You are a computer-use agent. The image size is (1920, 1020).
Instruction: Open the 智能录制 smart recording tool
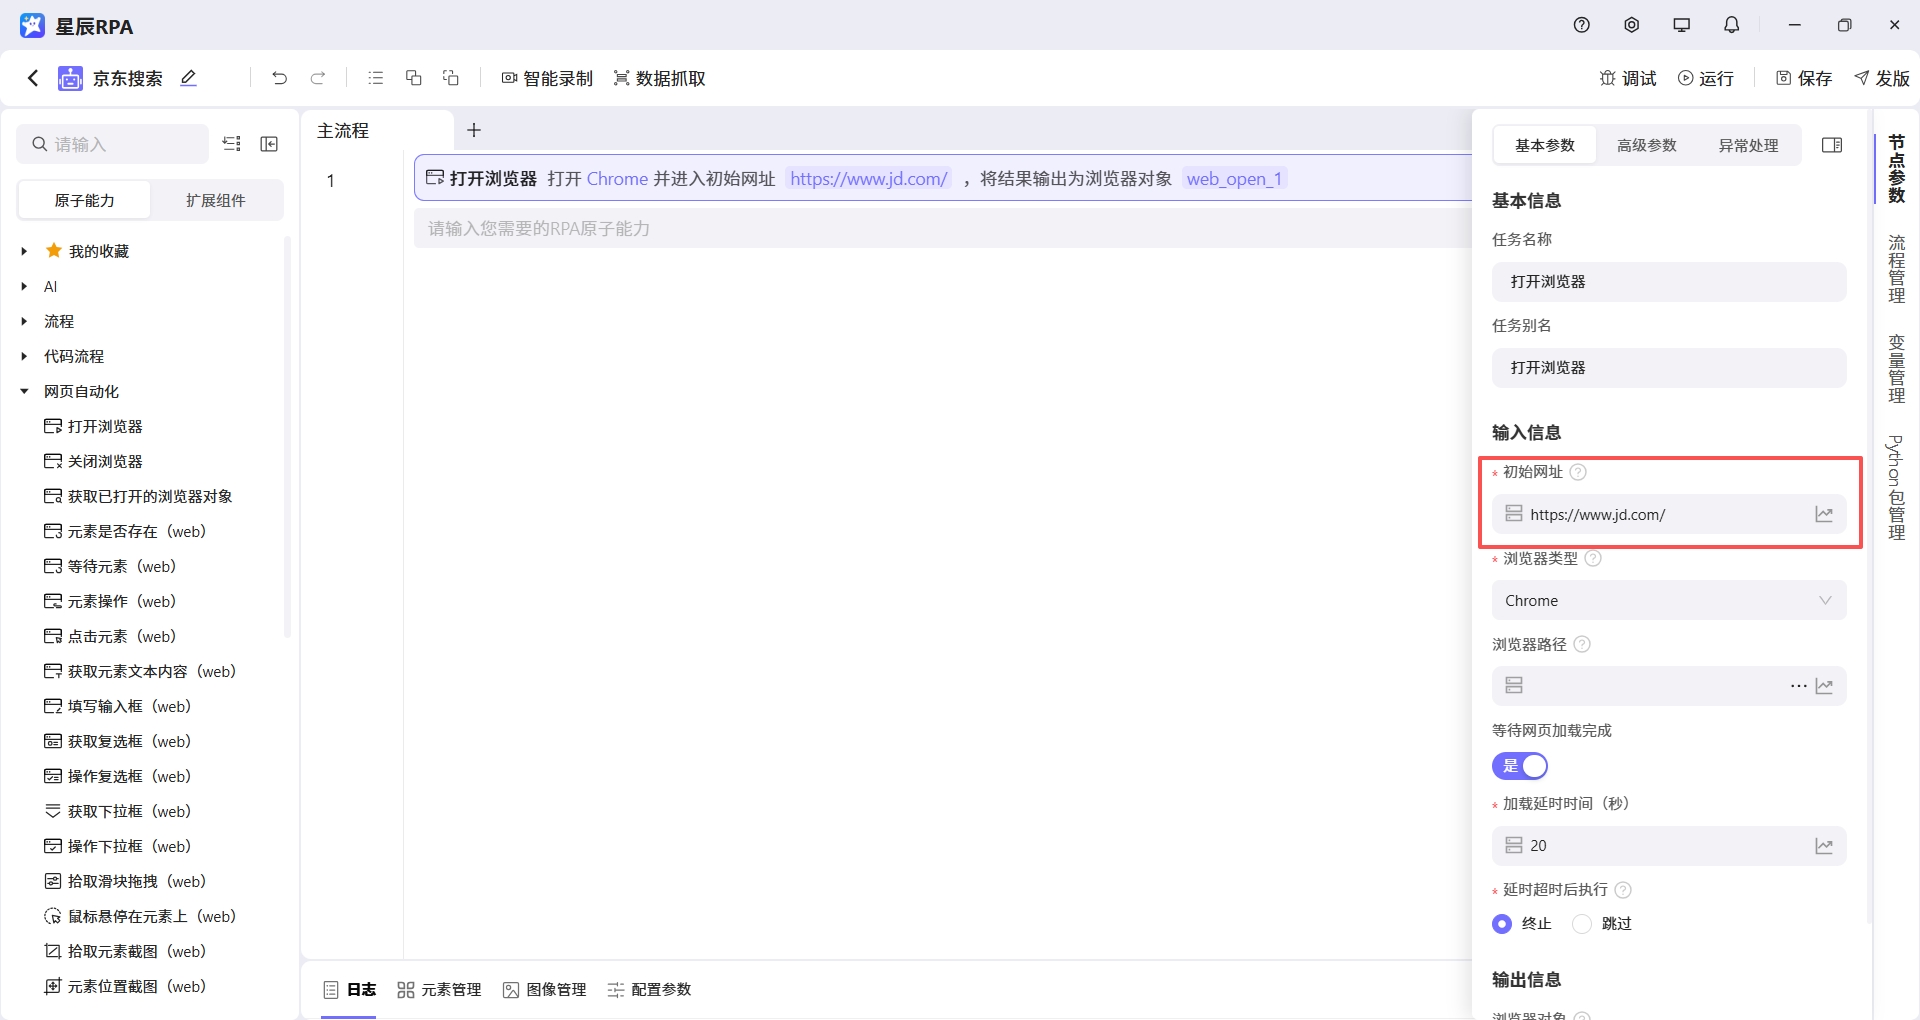click(546, 78)
